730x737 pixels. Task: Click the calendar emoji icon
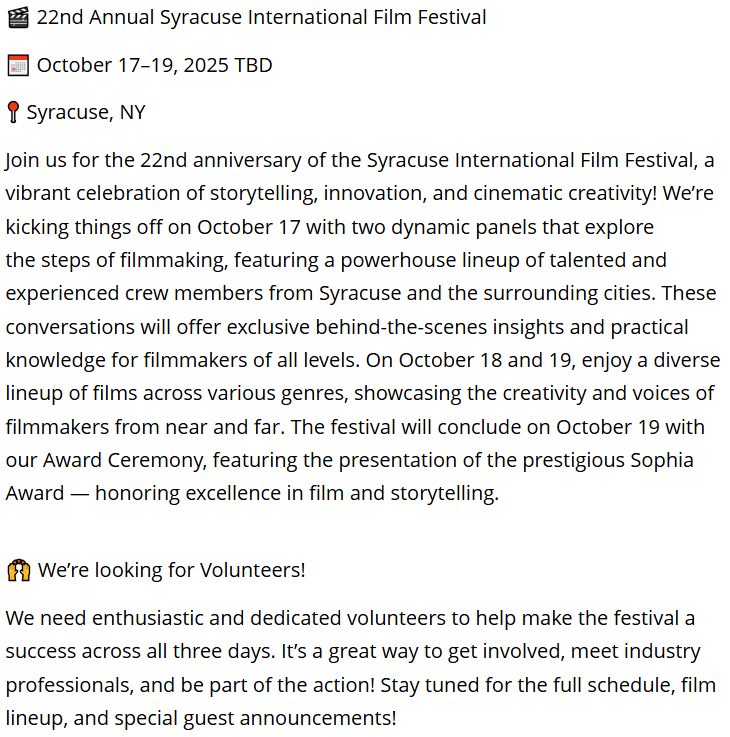point(18,65)
